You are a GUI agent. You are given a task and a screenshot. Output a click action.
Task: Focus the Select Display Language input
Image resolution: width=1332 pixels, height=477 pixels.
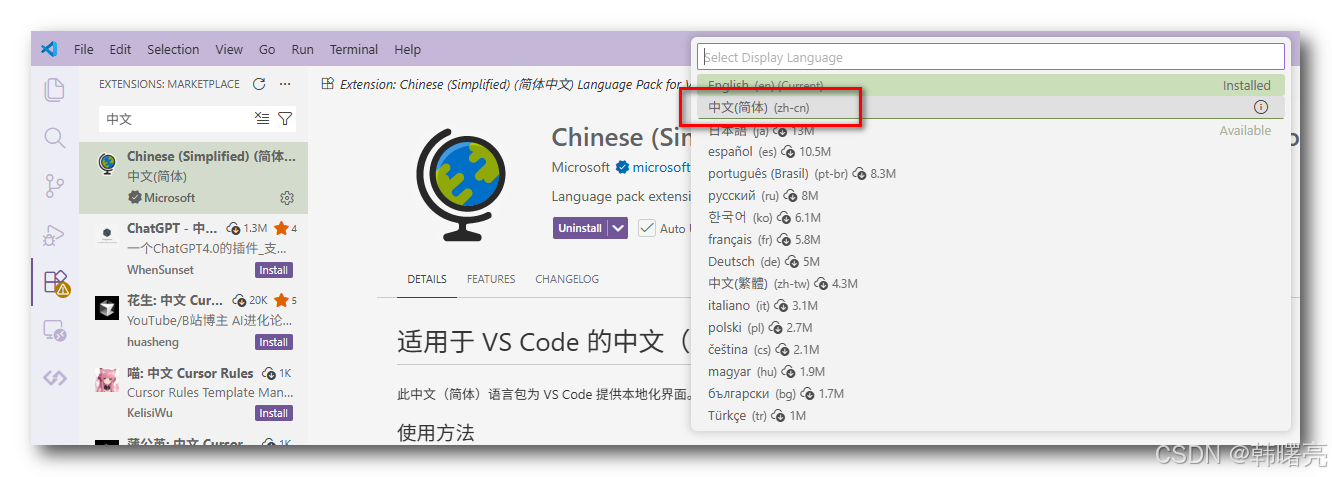point(990,57)
